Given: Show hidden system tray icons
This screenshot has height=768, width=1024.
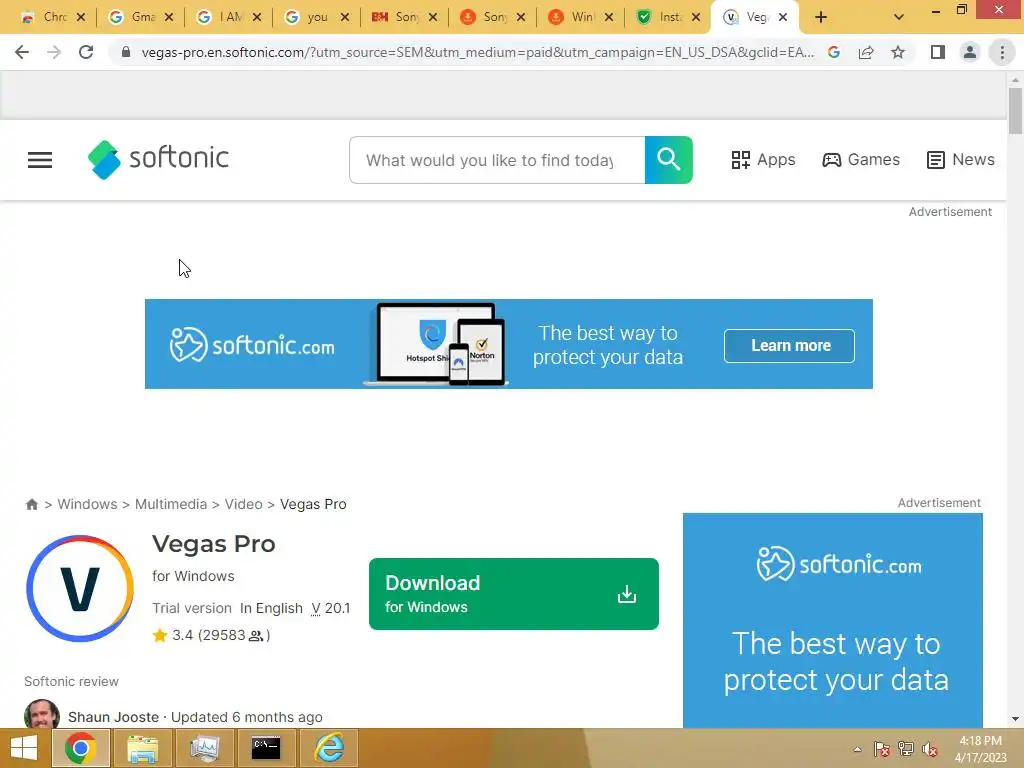Looking at the screenshot, I should point(857,749).
